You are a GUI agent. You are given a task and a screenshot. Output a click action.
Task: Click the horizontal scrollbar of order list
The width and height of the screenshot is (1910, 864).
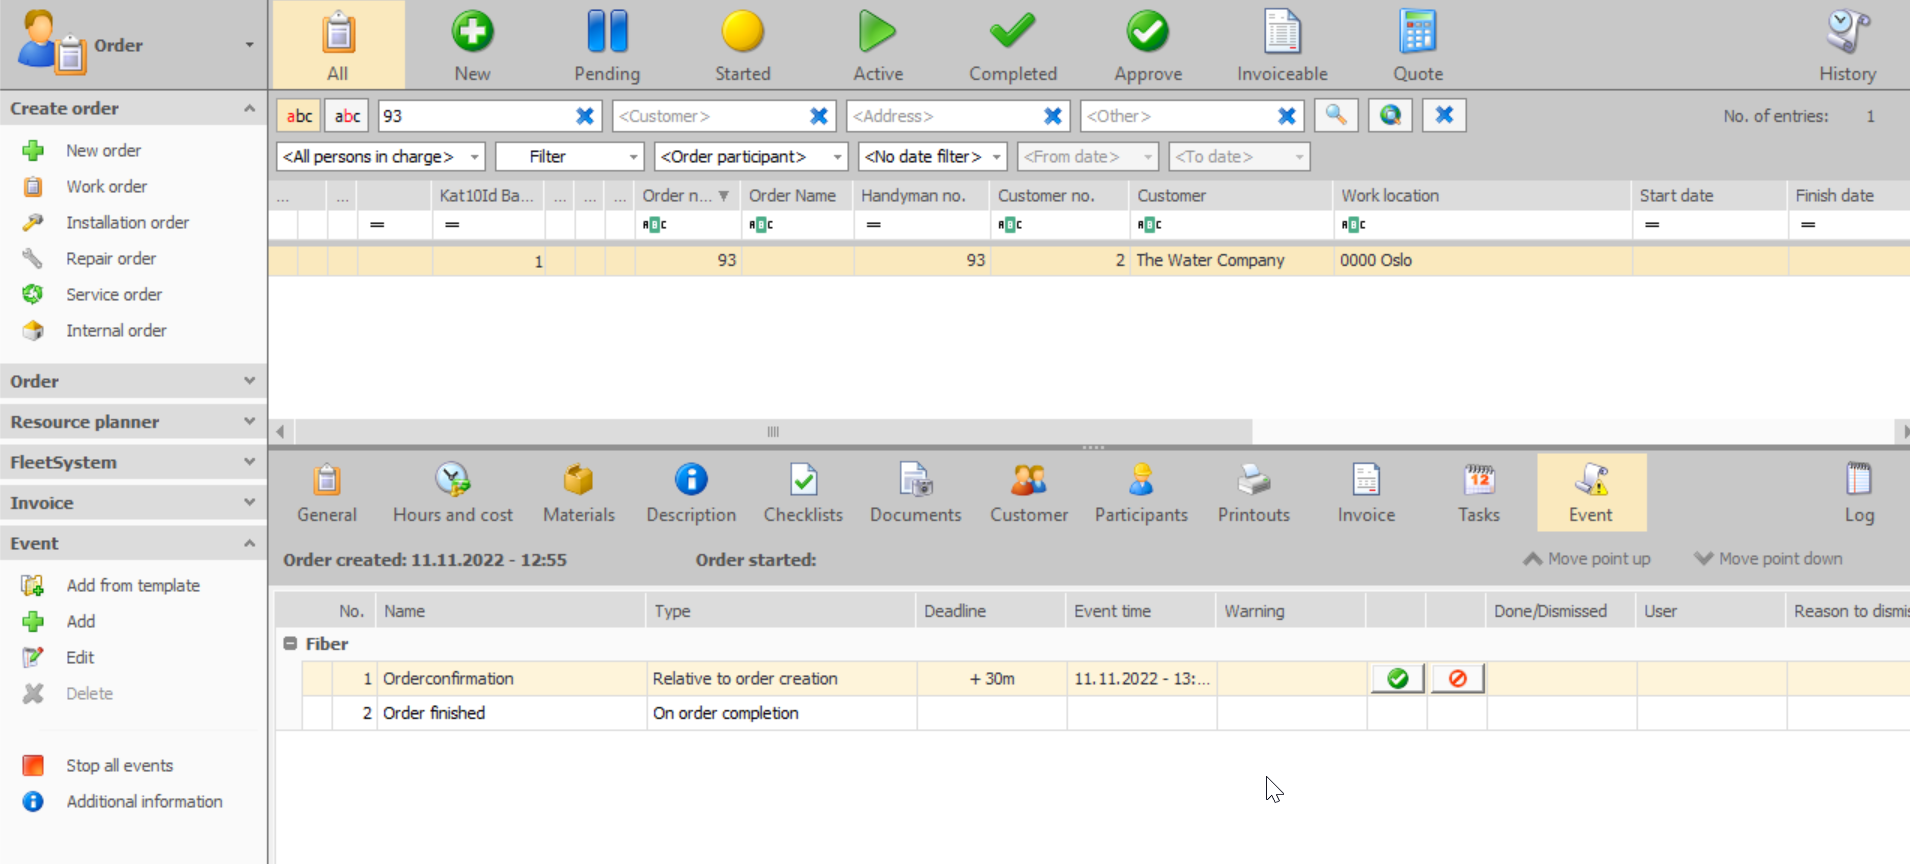pyautogui.click(x=773, y=432)
